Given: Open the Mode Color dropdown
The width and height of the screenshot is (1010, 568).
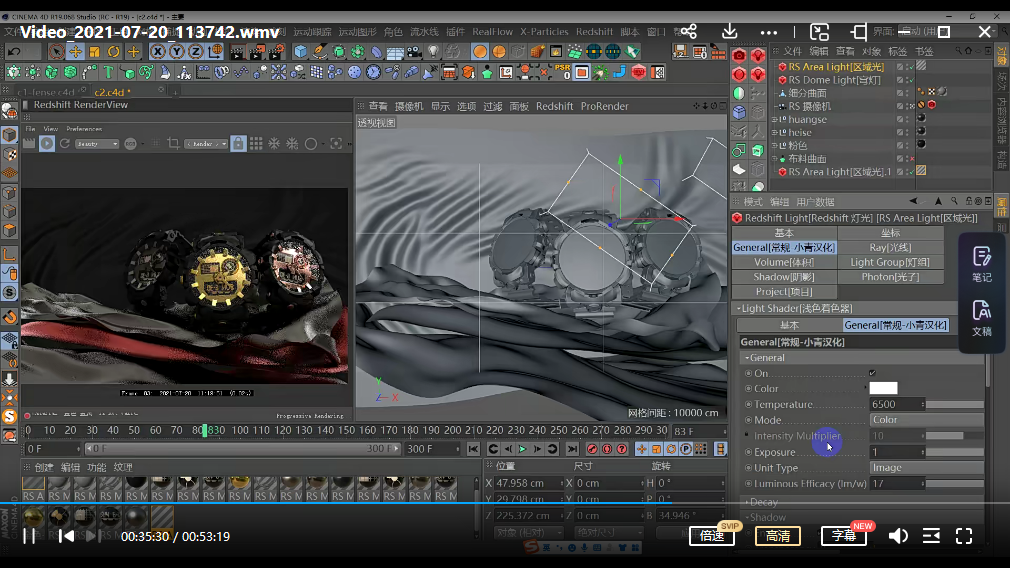Looking at the screenshot, I should click(926, 420).
